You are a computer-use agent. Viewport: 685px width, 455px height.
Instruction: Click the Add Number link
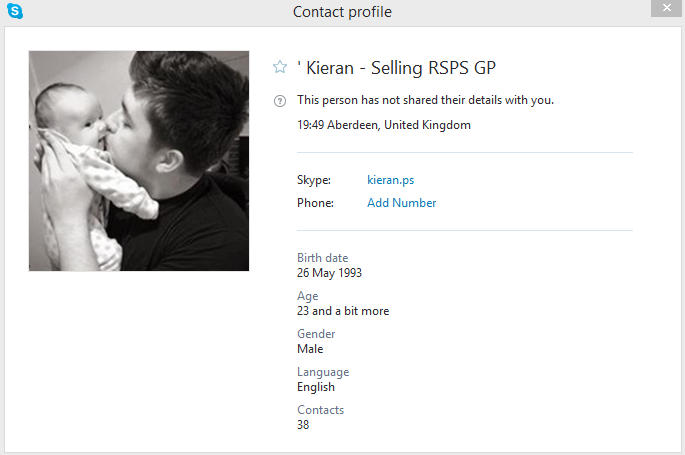coord(401,203)
